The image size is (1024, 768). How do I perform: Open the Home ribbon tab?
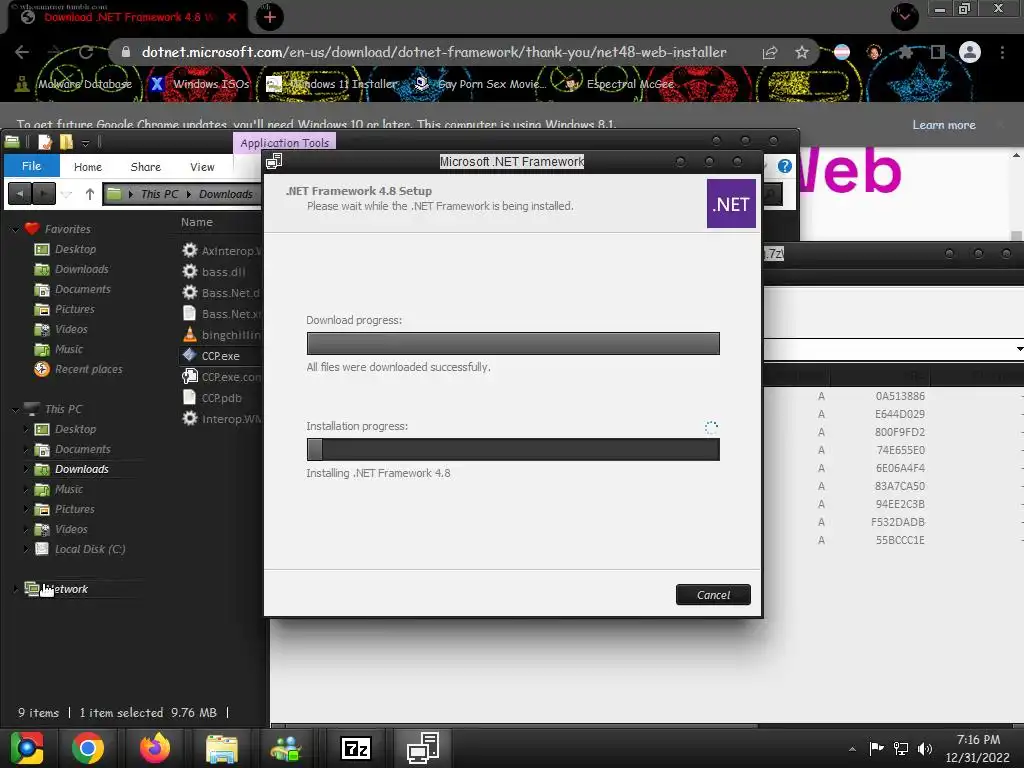[x=88, y=167]
